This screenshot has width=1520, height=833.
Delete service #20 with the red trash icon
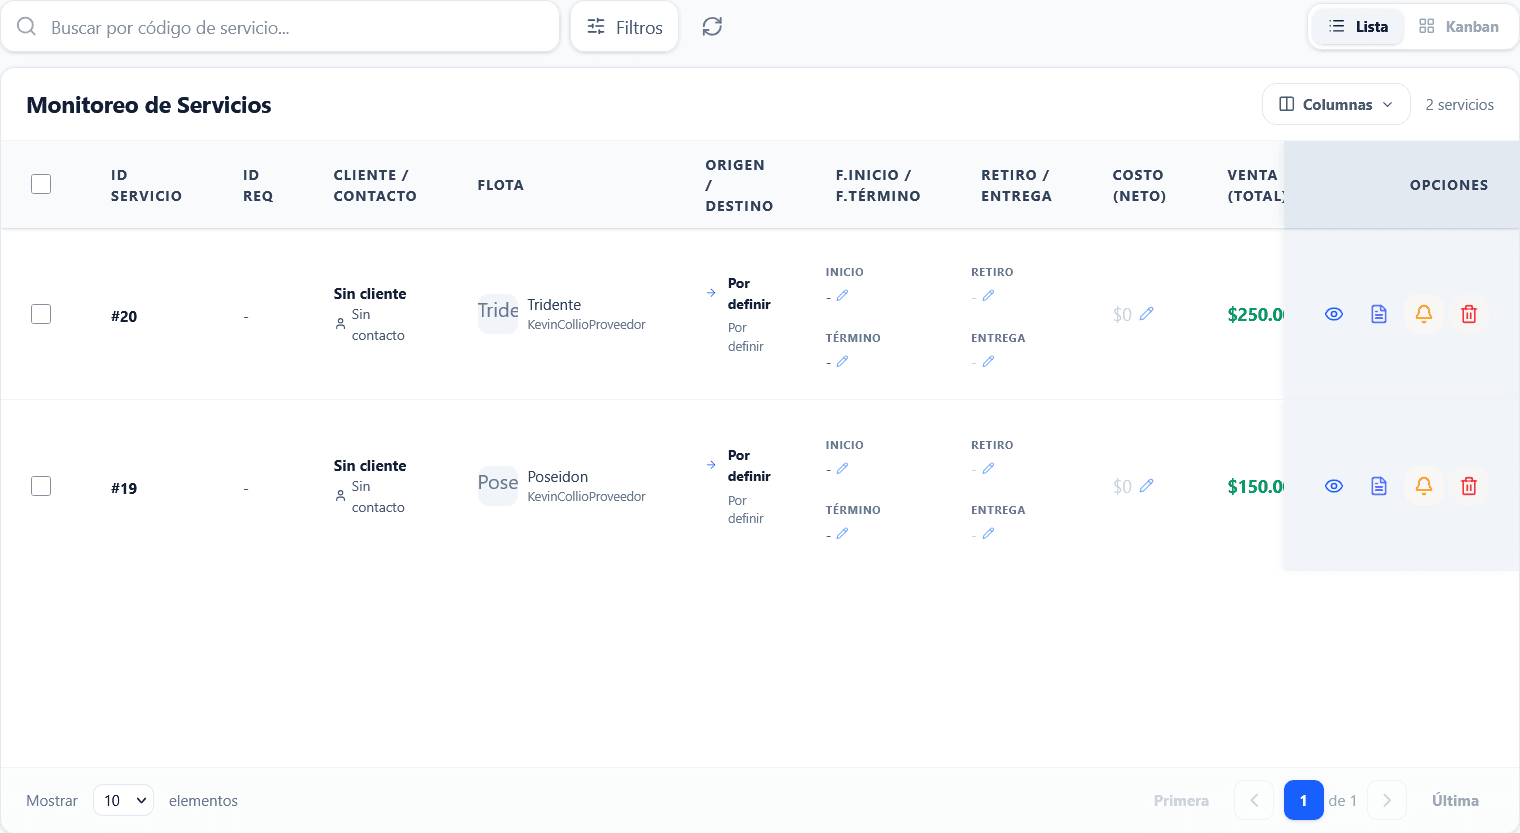coord(1469,314)
